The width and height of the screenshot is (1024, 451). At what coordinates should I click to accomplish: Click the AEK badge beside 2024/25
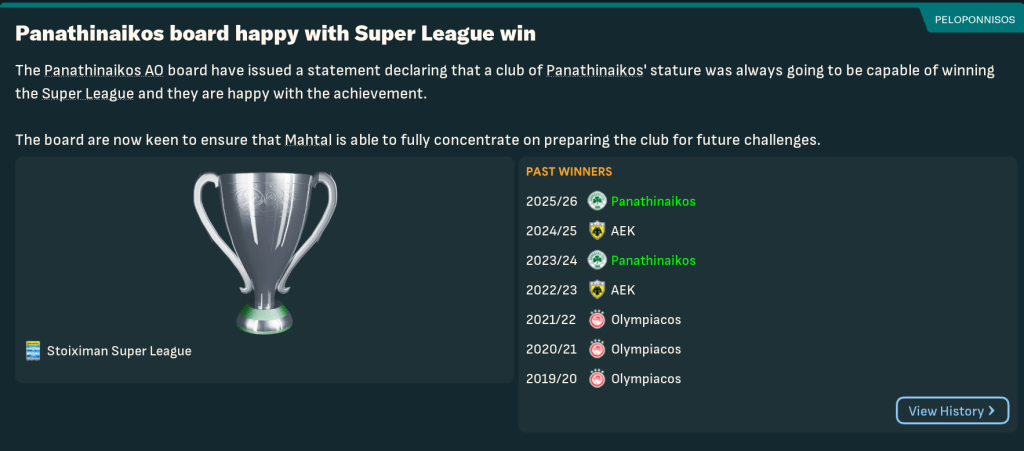tap(597, 231)
